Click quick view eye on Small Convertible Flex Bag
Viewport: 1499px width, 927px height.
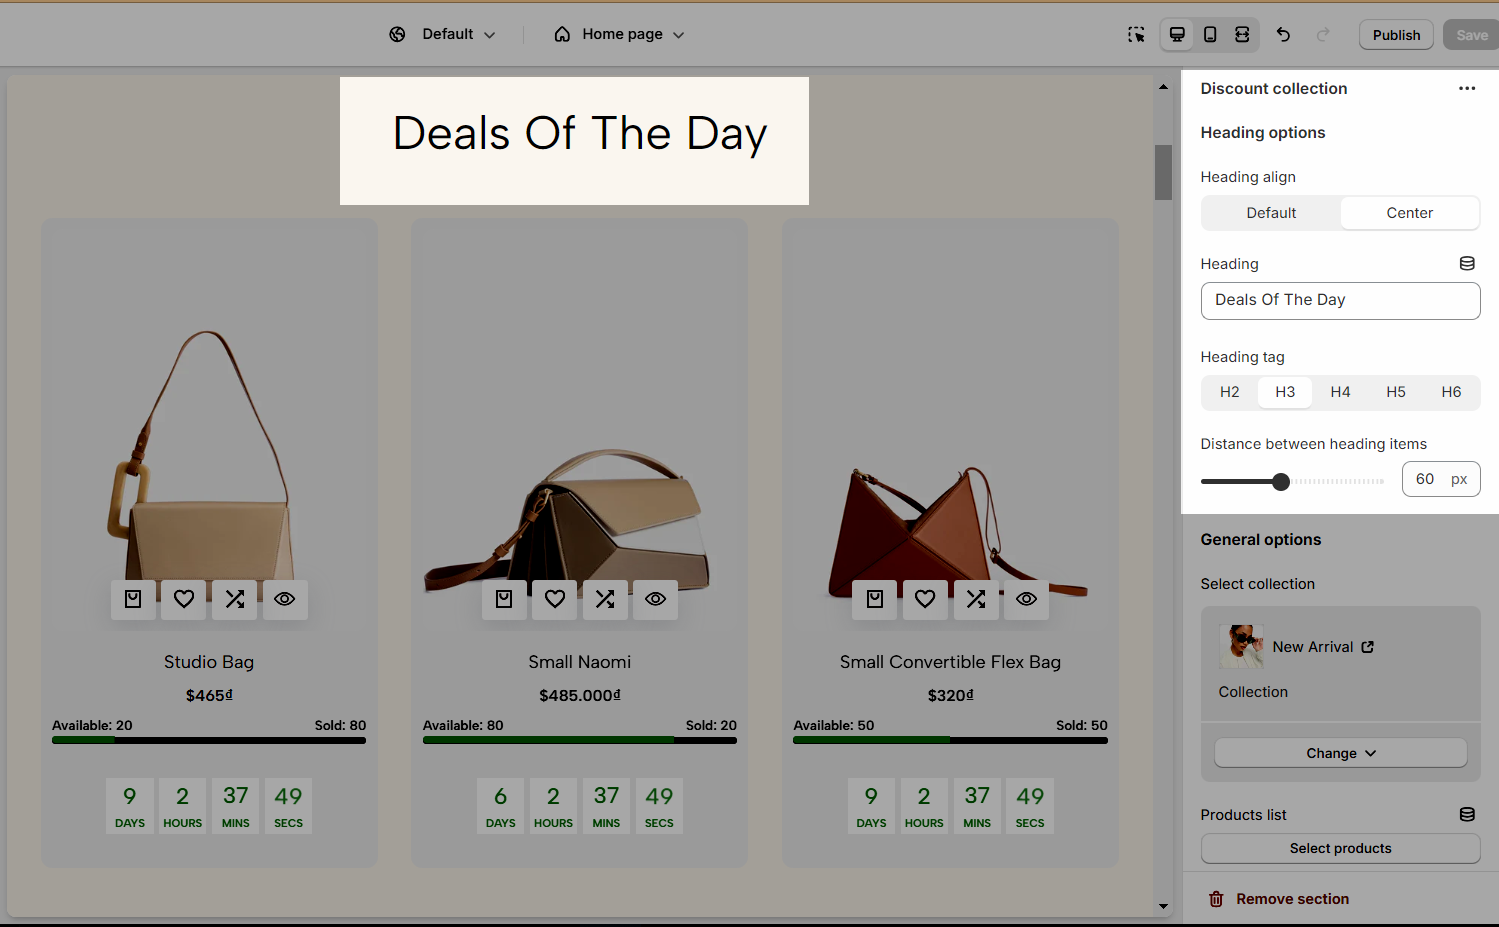click(1027, 599)
